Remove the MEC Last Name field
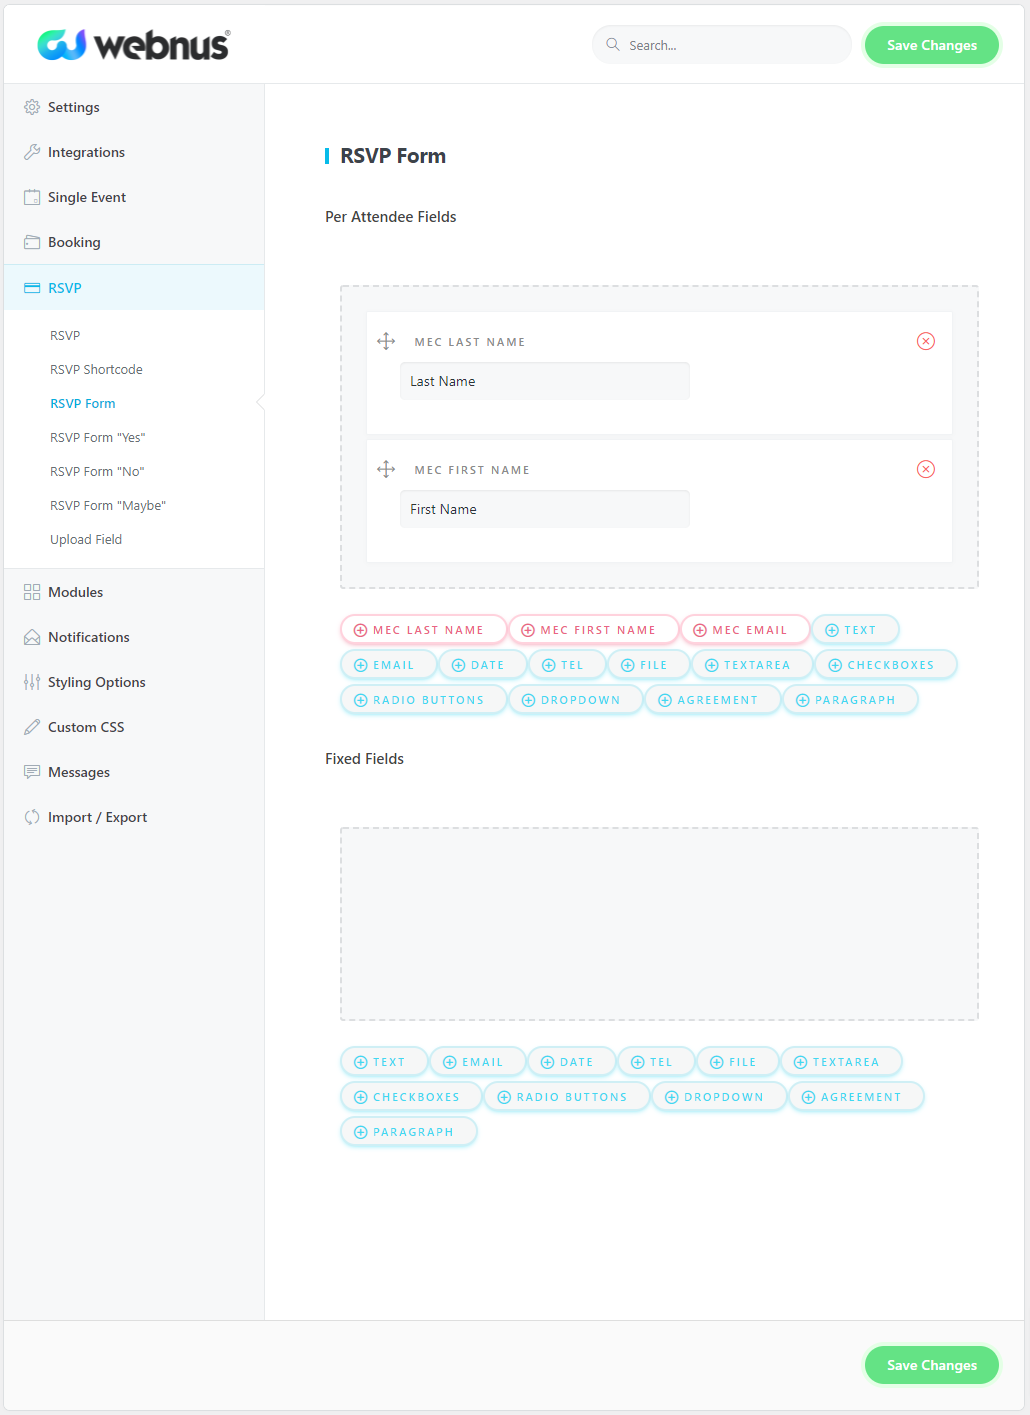The width and height of the screenshot is (1030, 1415). [926, 341]
